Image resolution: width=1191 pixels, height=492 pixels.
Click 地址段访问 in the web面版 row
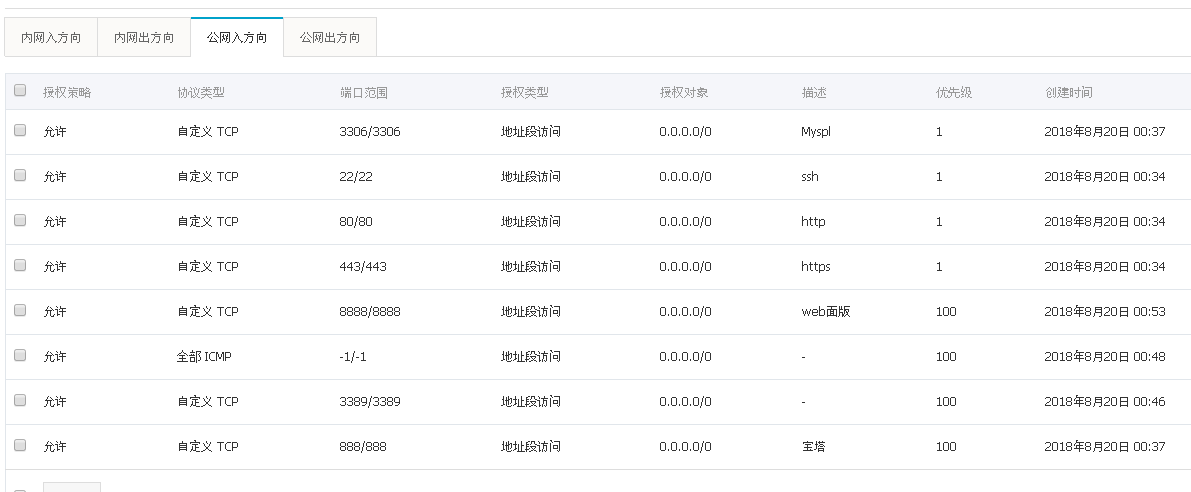point(531,311)
